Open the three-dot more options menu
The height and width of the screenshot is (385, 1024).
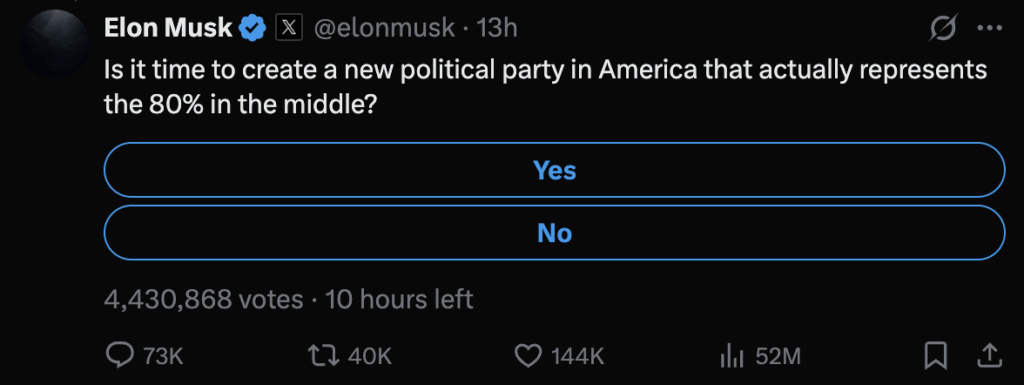point(989,28)
